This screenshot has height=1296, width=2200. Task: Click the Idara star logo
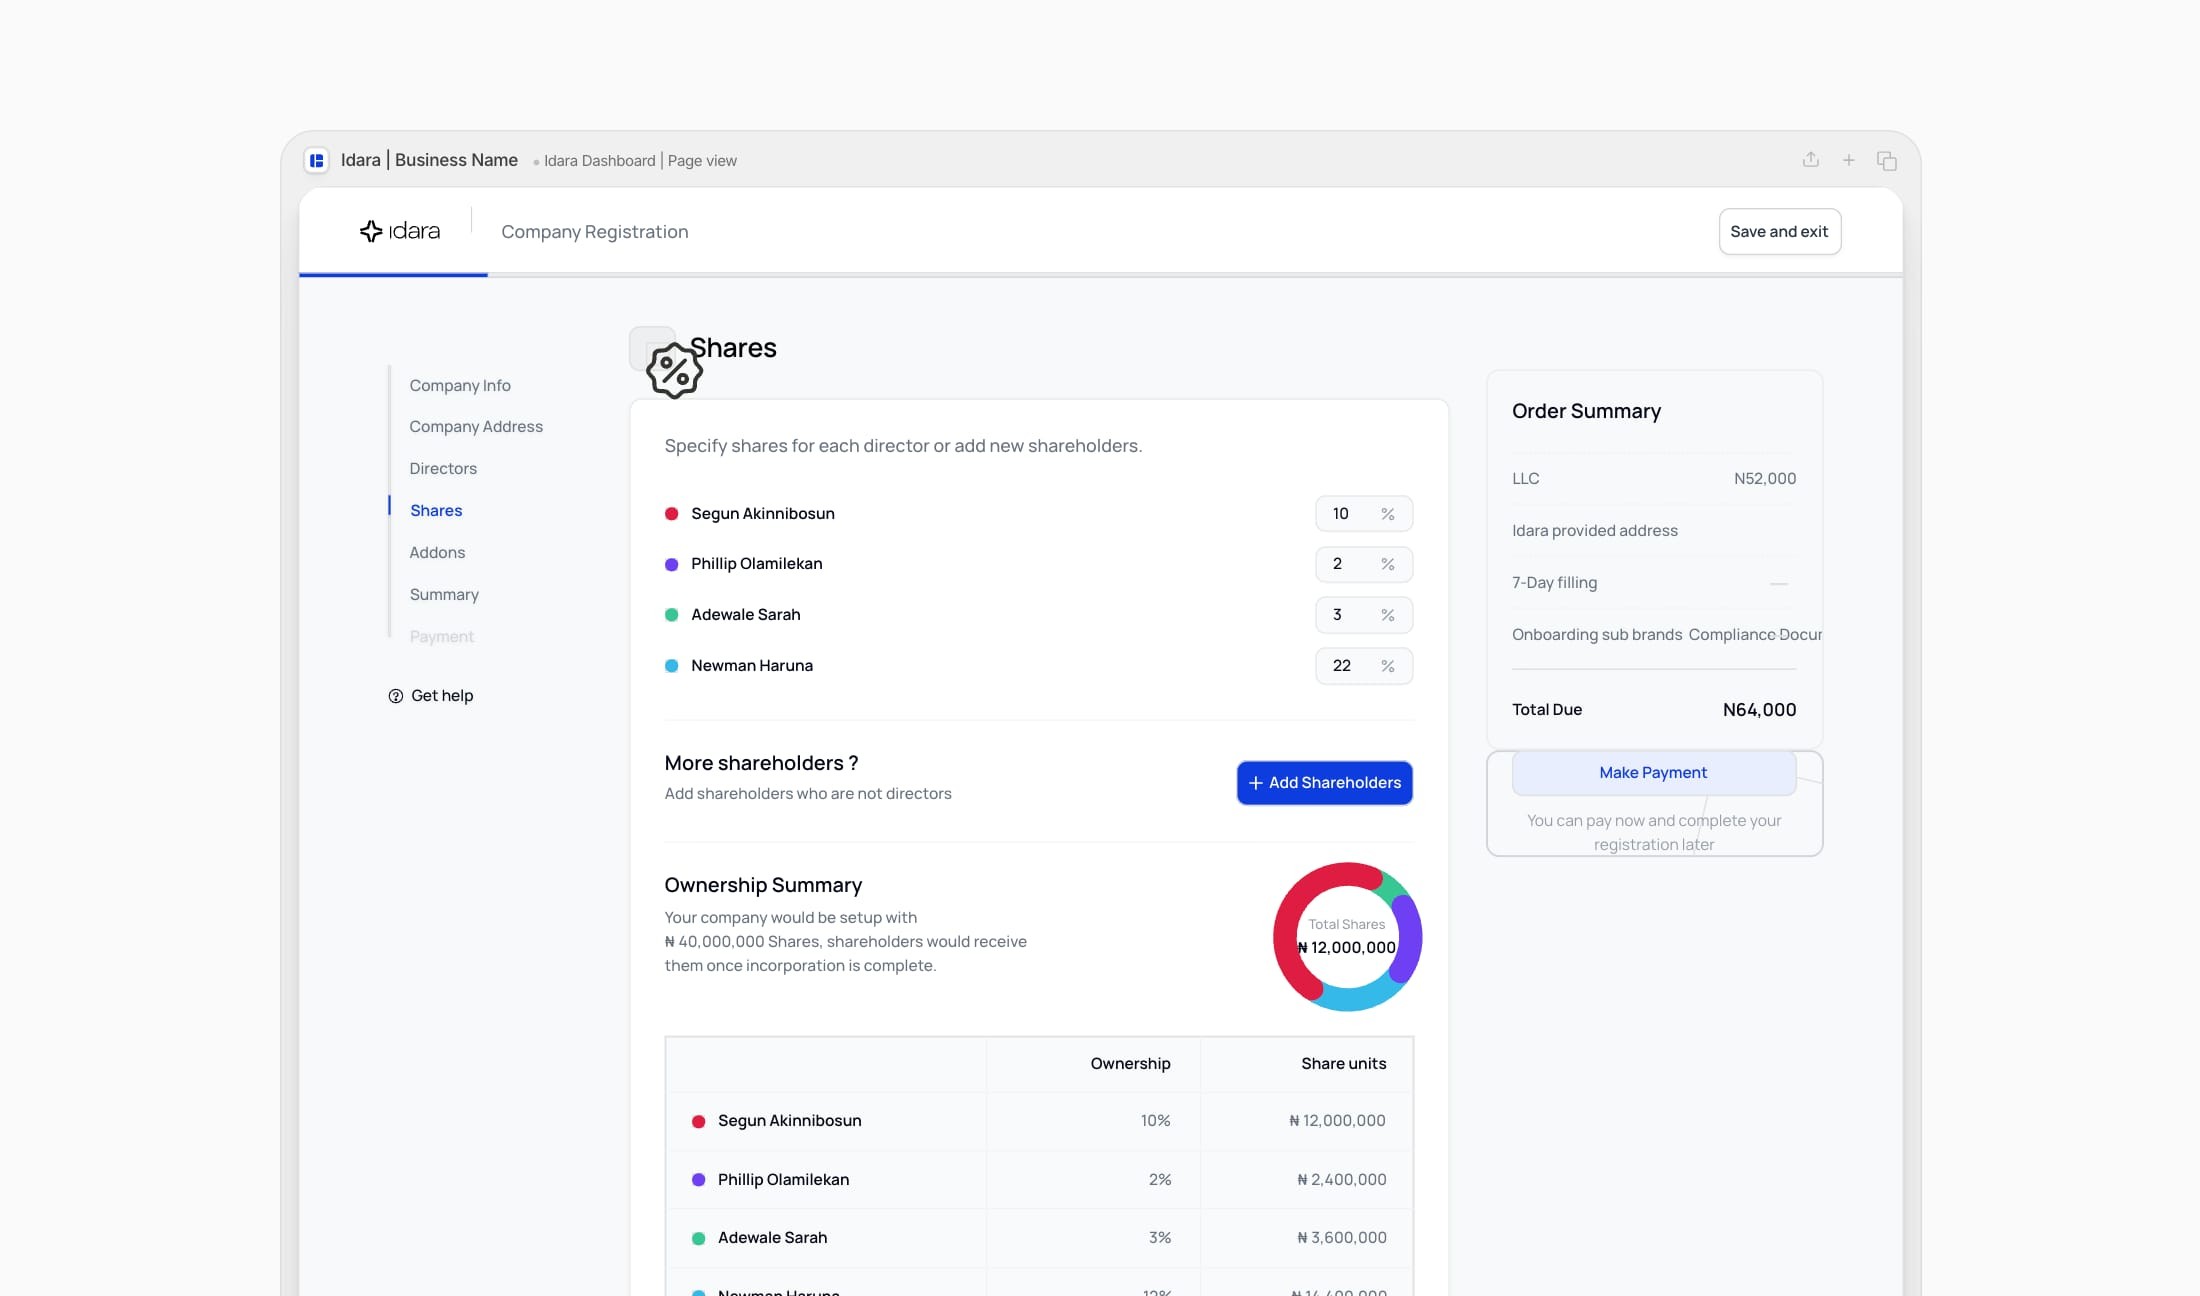[371, 231]
